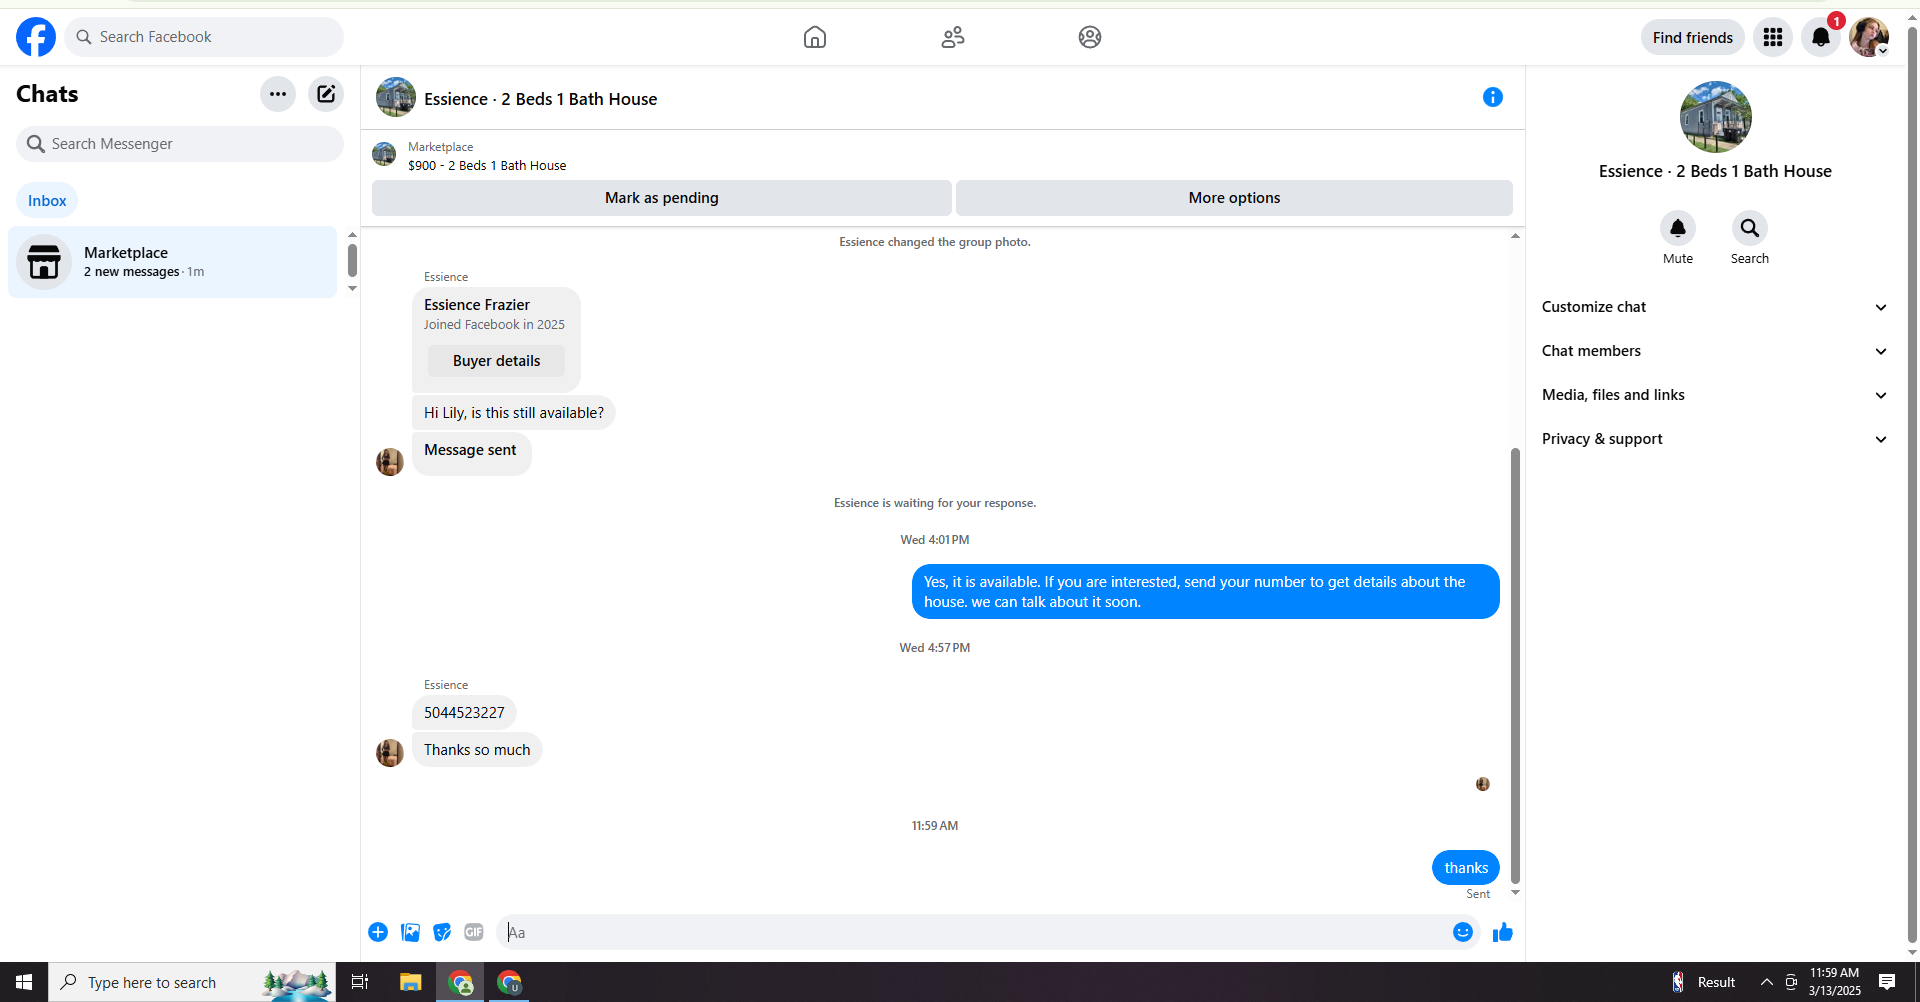This screenshot has height=1002, width=1920.
Task: Show hidden system tray icons
Action: (1767, 982)
